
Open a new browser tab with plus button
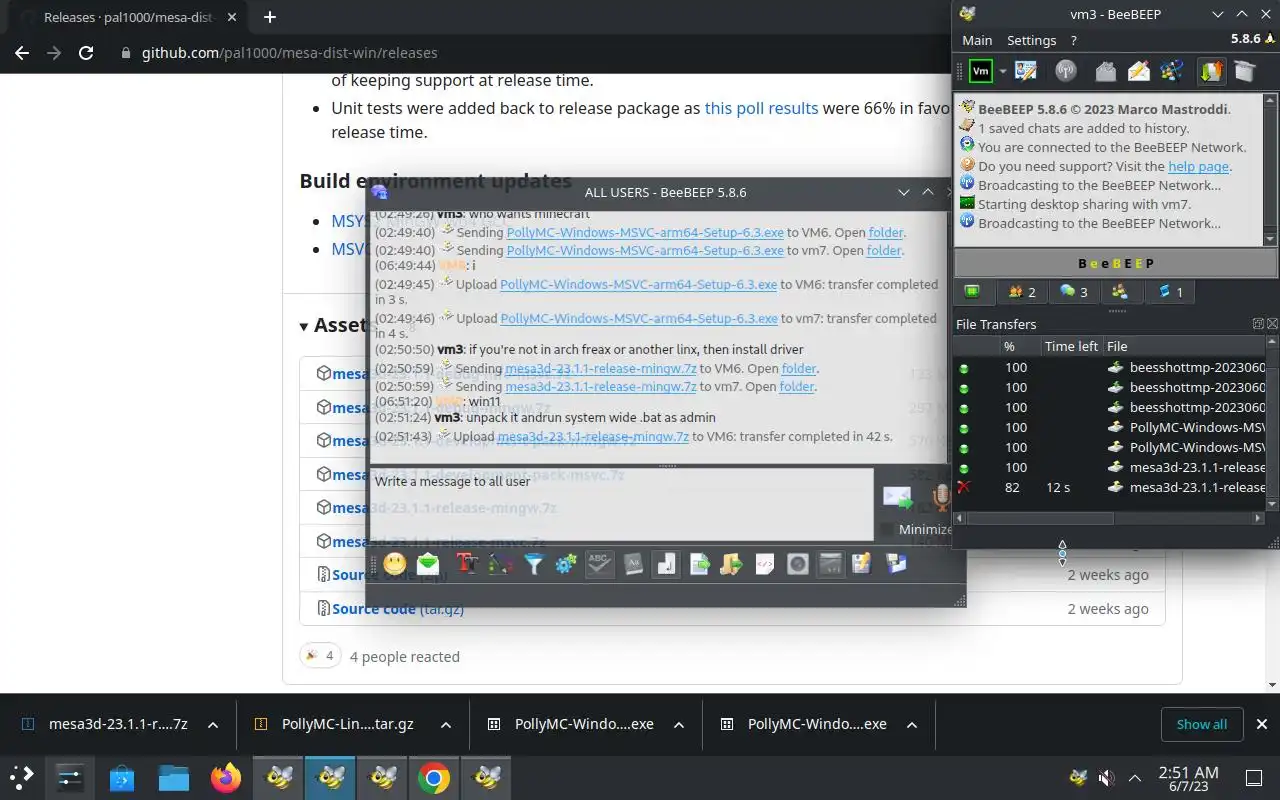pyautogui.click(x=269, y=17)
